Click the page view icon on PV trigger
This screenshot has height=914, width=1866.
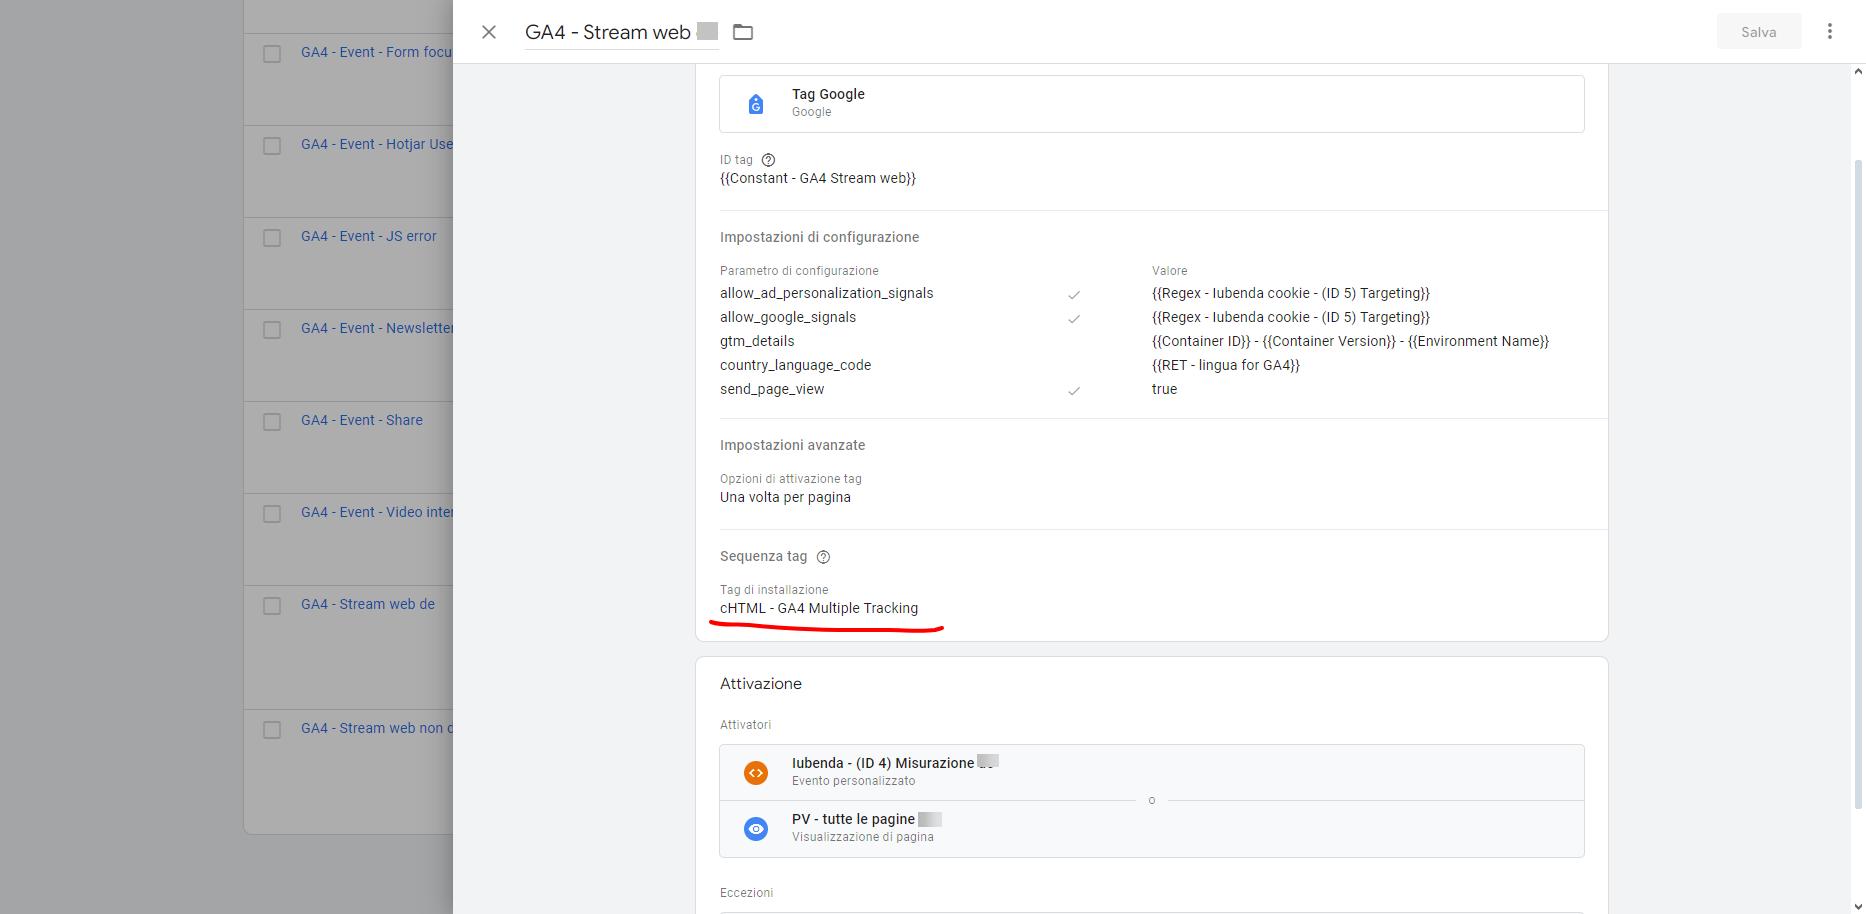[756, 828]
